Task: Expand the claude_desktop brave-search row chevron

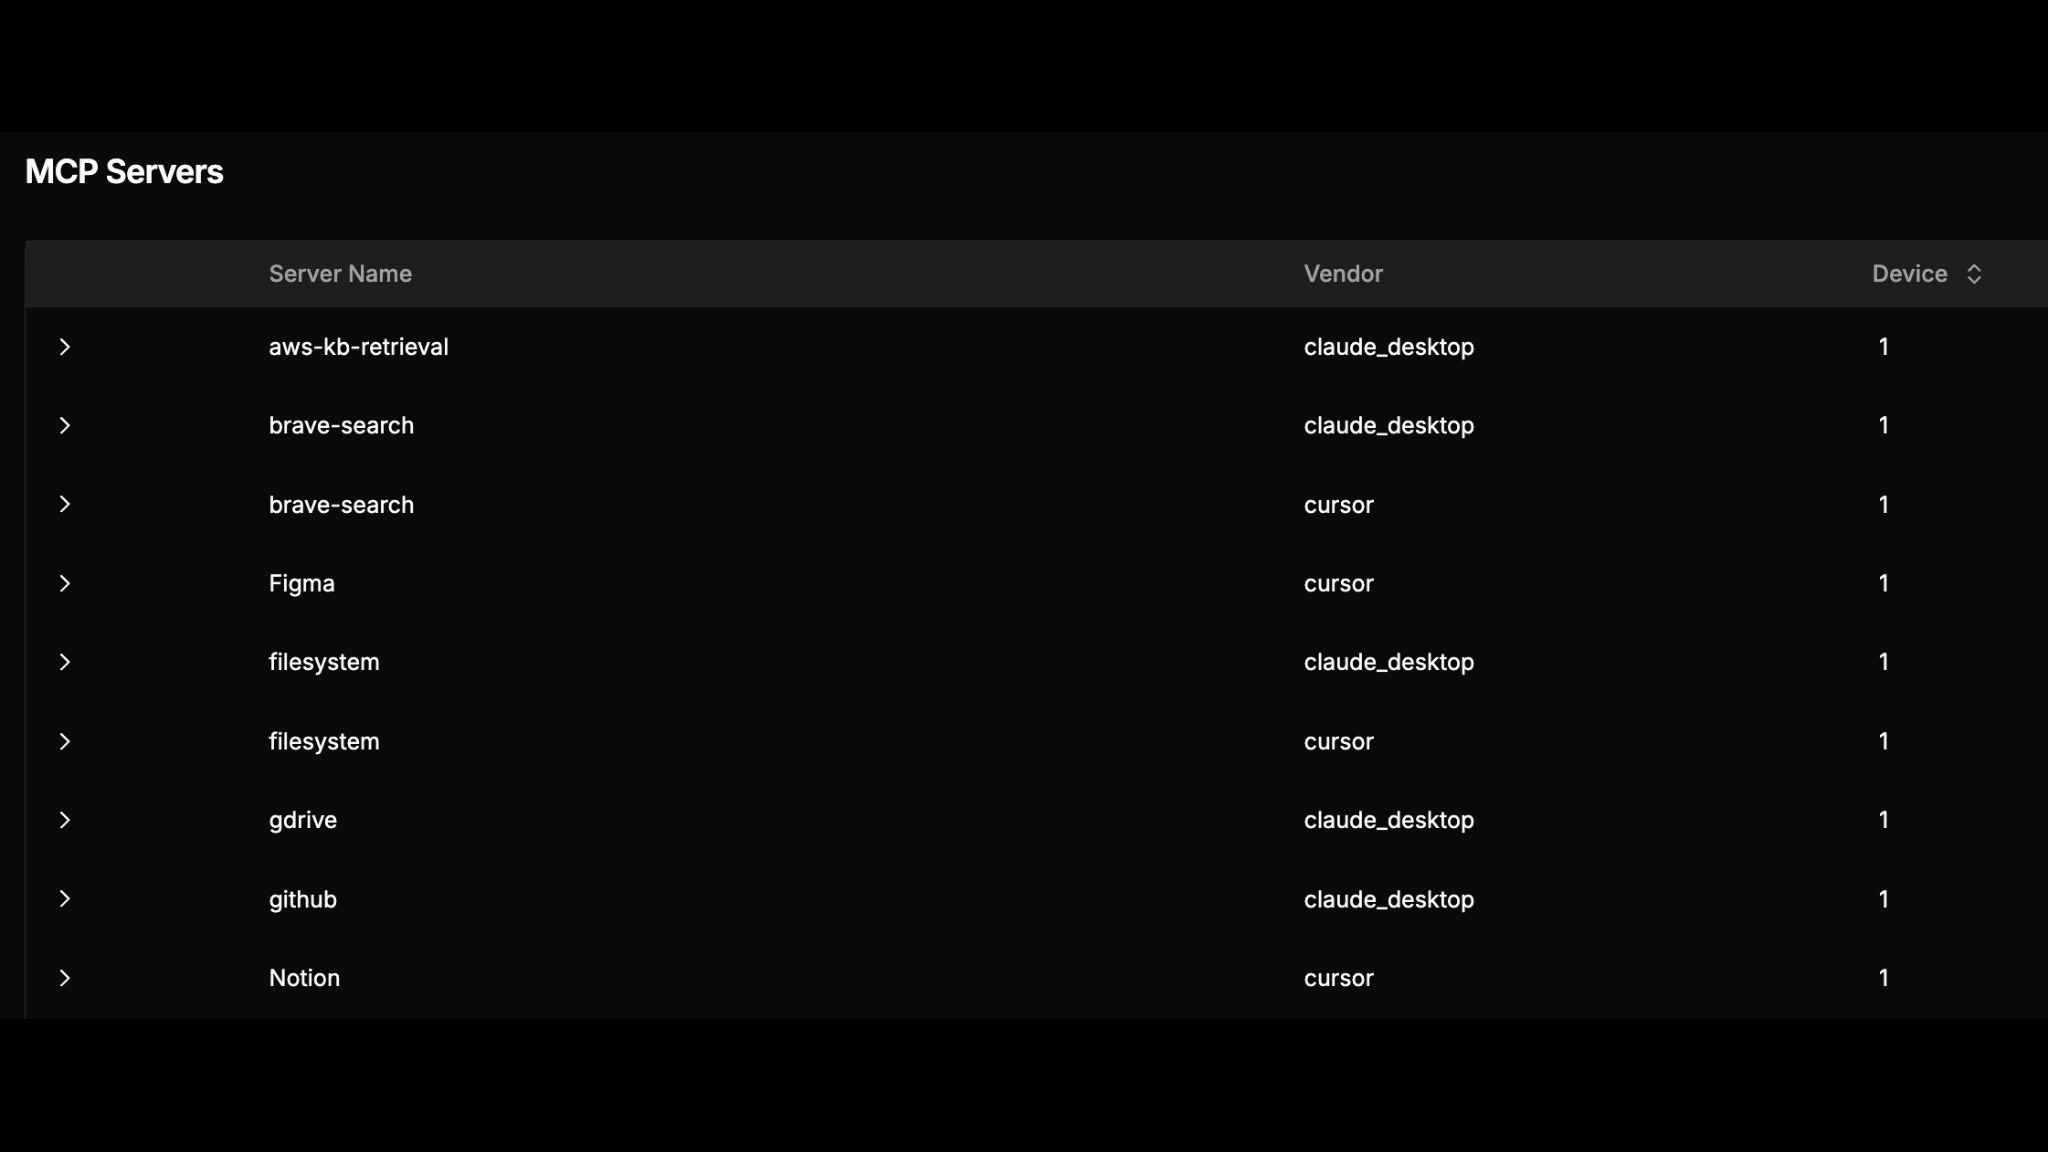Action: pyautogui.click(x=65, y=426)
